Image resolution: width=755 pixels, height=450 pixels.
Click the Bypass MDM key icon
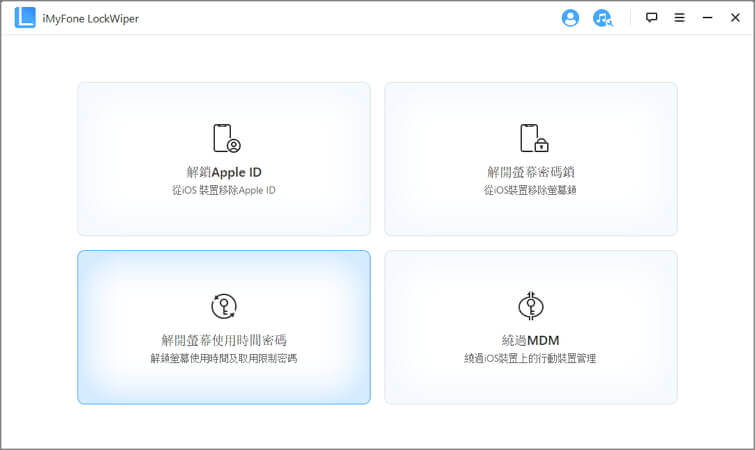531,306
